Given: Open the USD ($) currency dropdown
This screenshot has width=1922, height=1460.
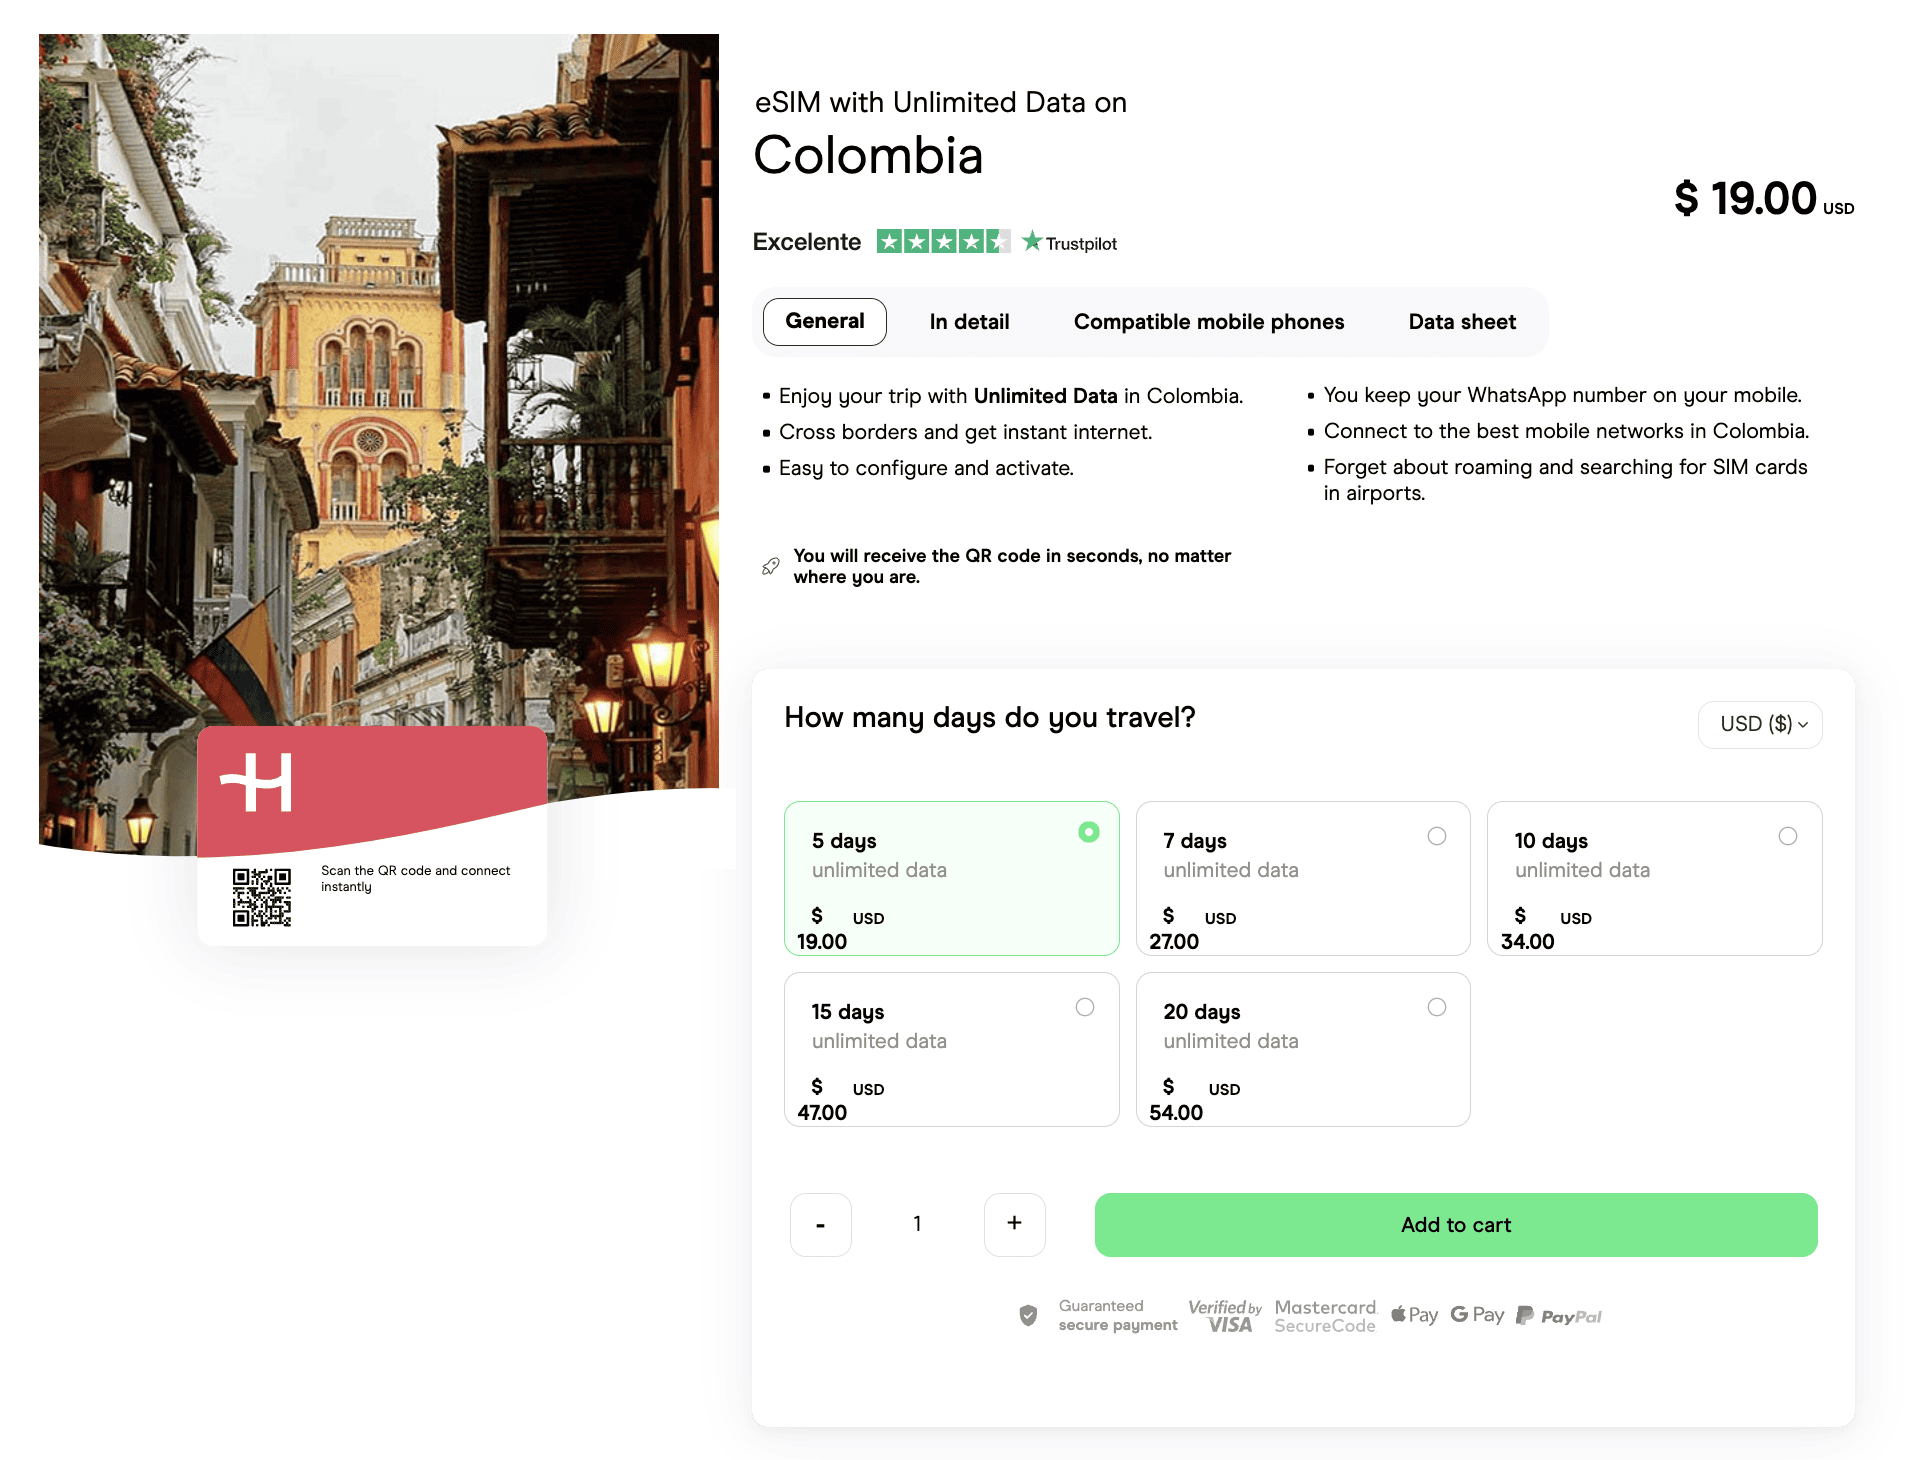Looking at the screenshot, I should pos(1760,724).
